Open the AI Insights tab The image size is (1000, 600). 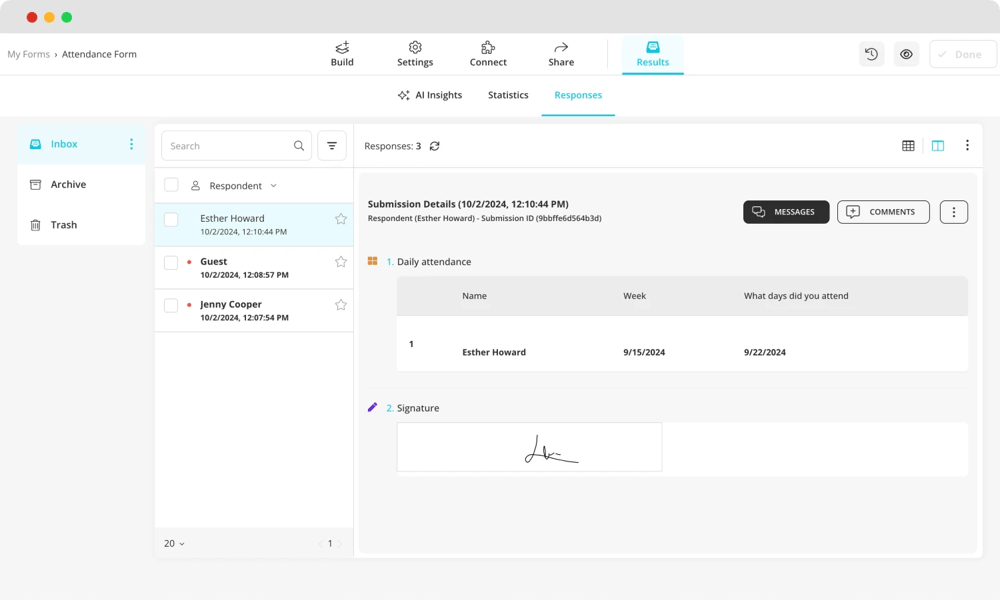(x=430, y=95)
